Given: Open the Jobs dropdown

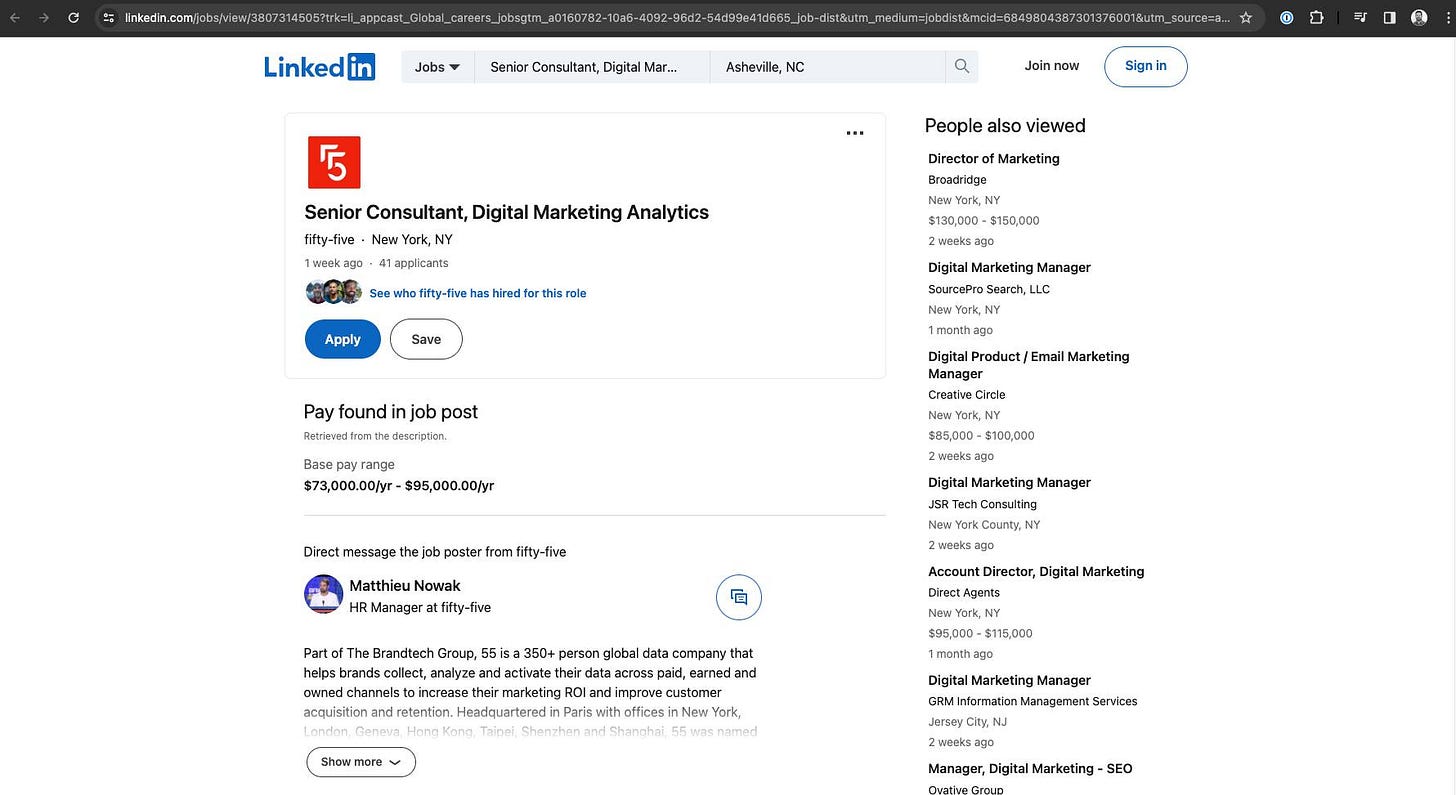Looking at the screenshot, I should click(x=438, y=67).
